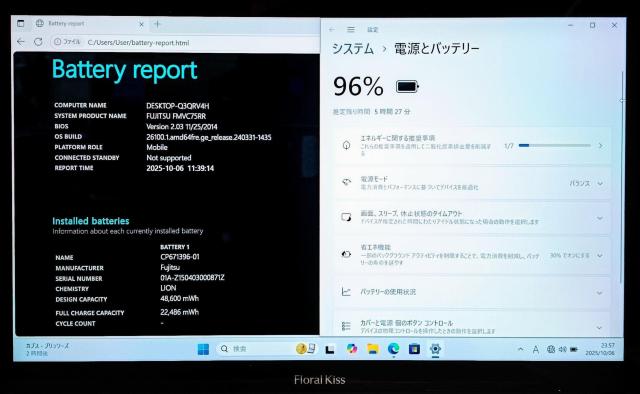640x394 pixels.
Task: Open エネルギーに関する推奨事項 chevron
Action: coord(600,146)
